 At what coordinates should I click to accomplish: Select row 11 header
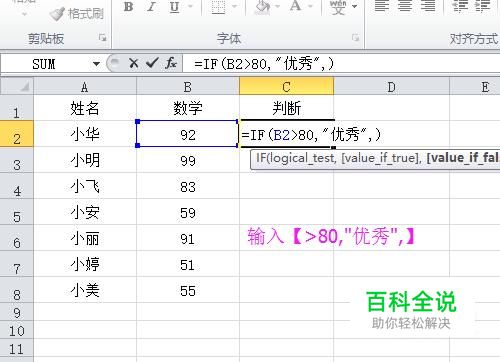pos(17,349)
